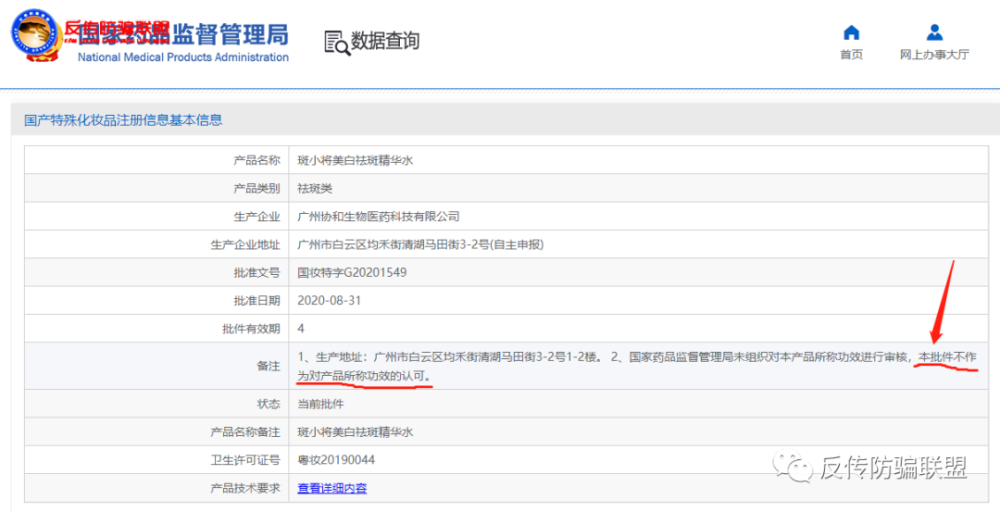Select the 批准文号 row label

point(257,273)
